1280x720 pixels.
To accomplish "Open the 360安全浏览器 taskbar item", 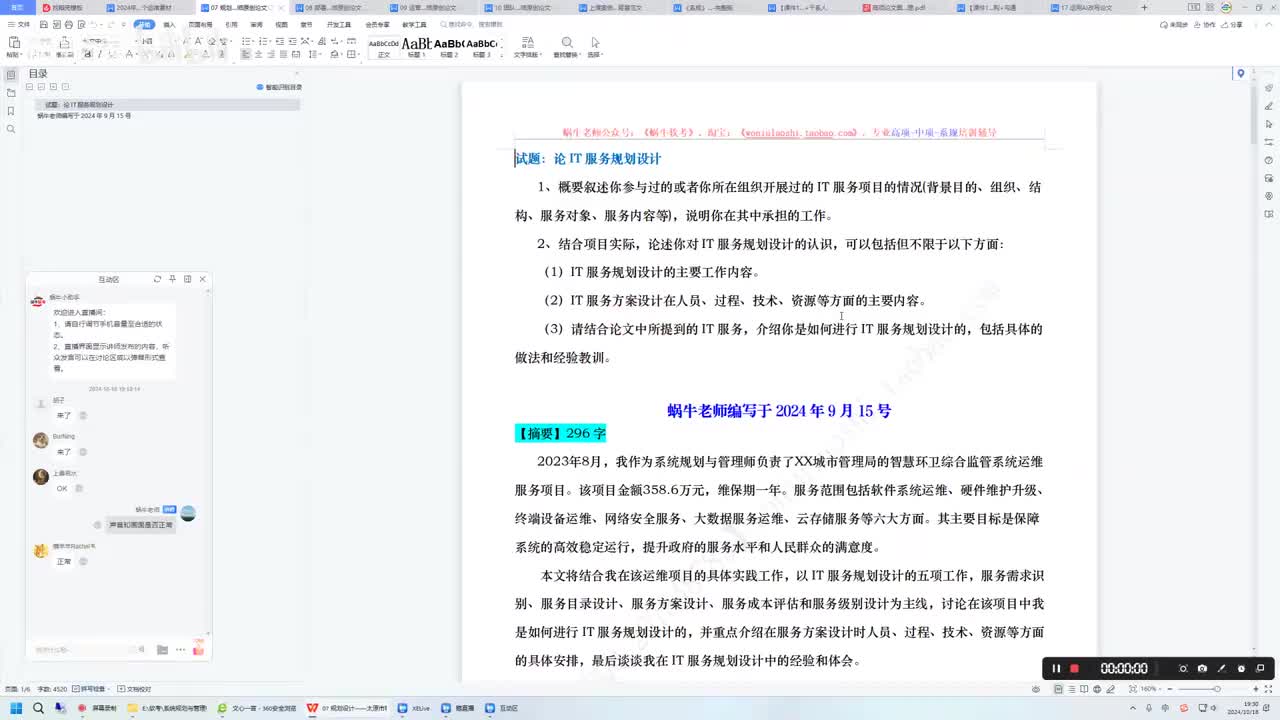I will [x=258, y=708].
